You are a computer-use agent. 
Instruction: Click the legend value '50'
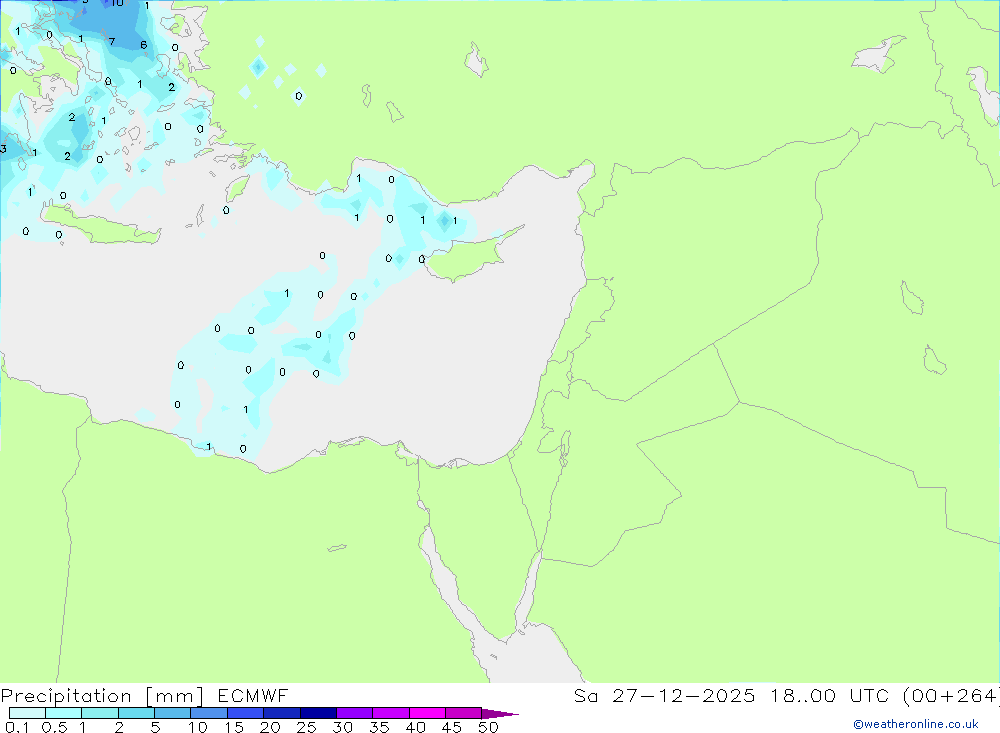(x=489, y=727)
